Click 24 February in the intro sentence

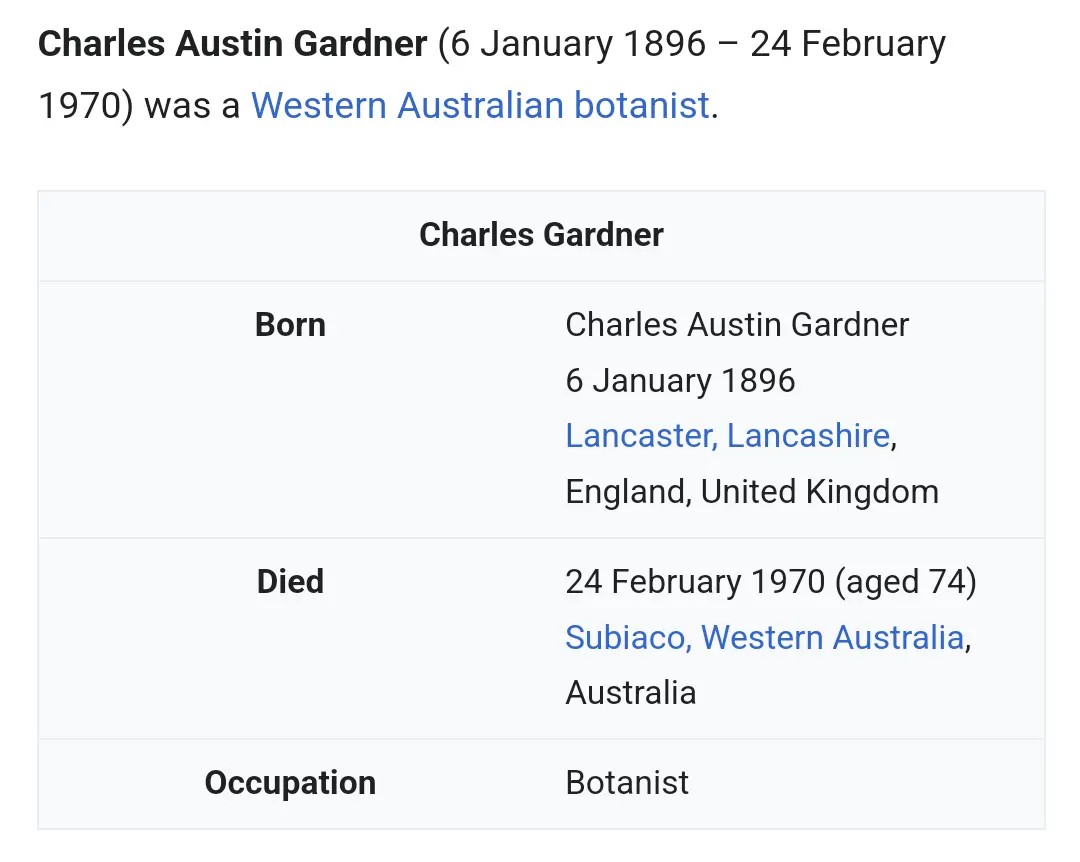848,43
